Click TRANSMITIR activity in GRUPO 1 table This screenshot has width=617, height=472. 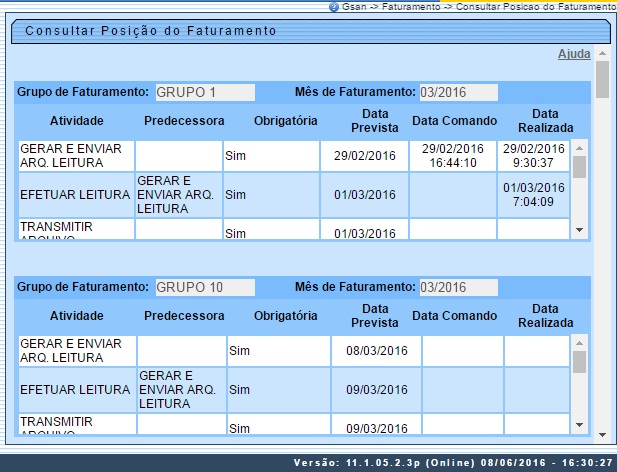[76, 229]
